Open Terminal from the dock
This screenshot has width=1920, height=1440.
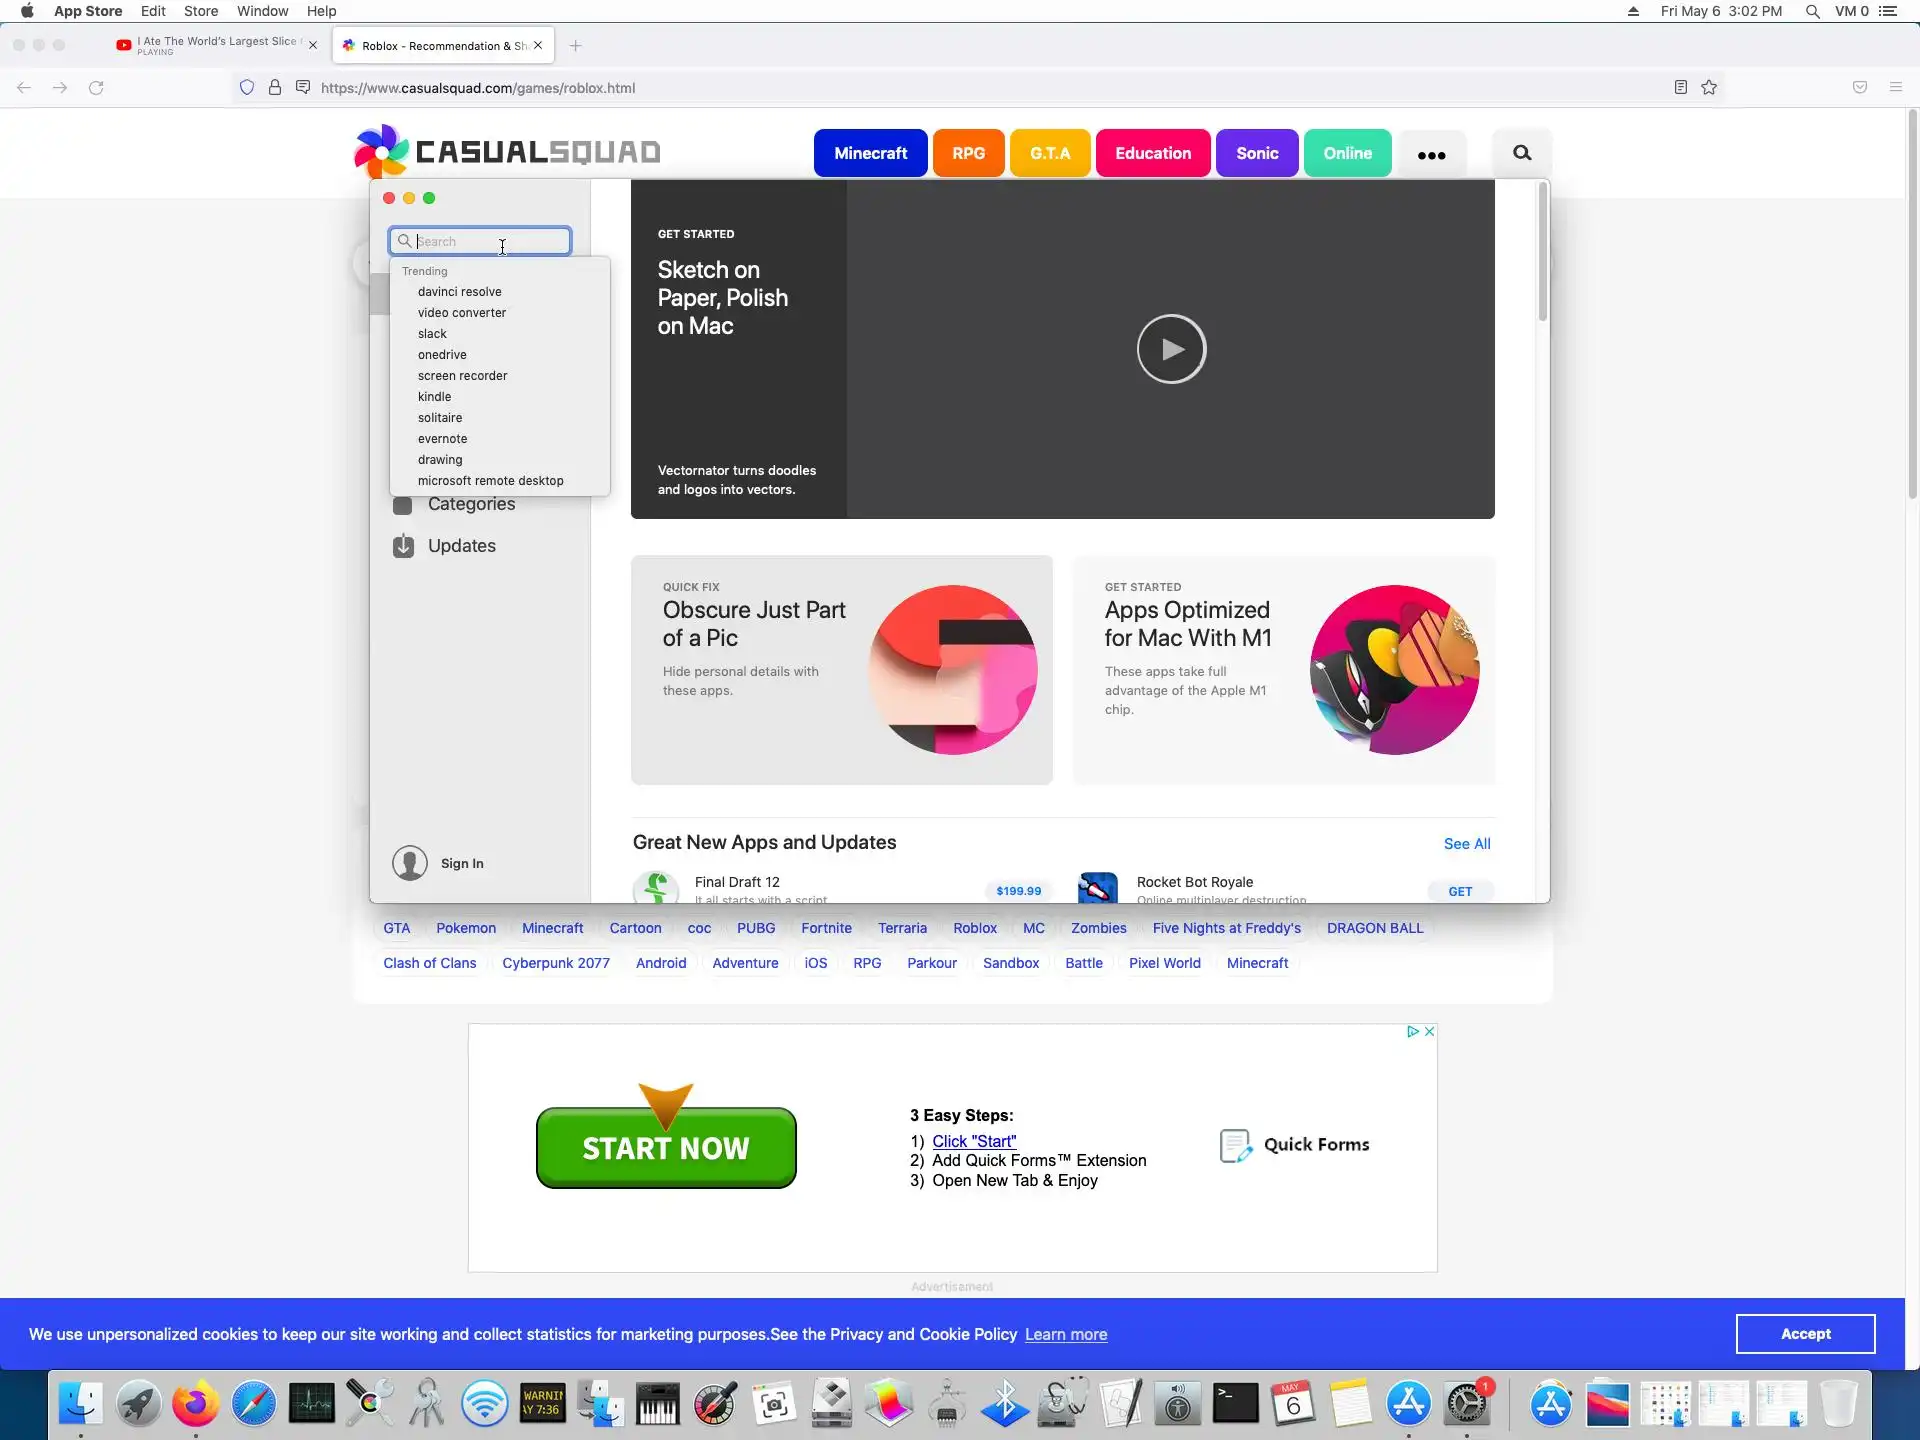[1235, 1403]
